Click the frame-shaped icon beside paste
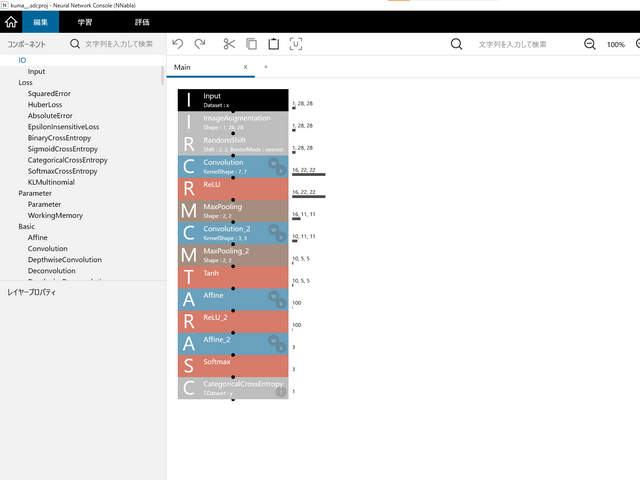The image size is (640, 480). 296,44
